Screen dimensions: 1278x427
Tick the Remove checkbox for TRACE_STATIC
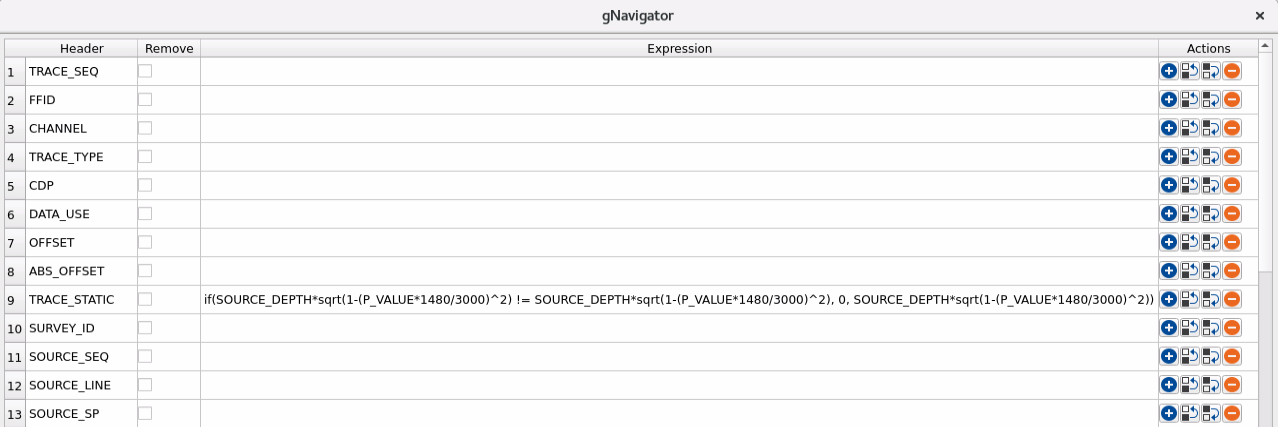[145, 299]
